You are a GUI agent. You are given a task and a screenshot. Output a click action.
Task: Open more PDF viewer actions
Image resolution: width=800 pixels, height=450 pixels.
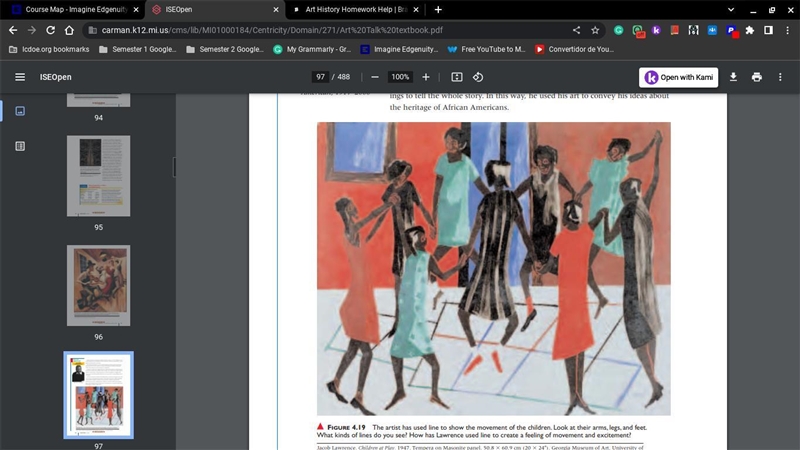click(780, 77)
